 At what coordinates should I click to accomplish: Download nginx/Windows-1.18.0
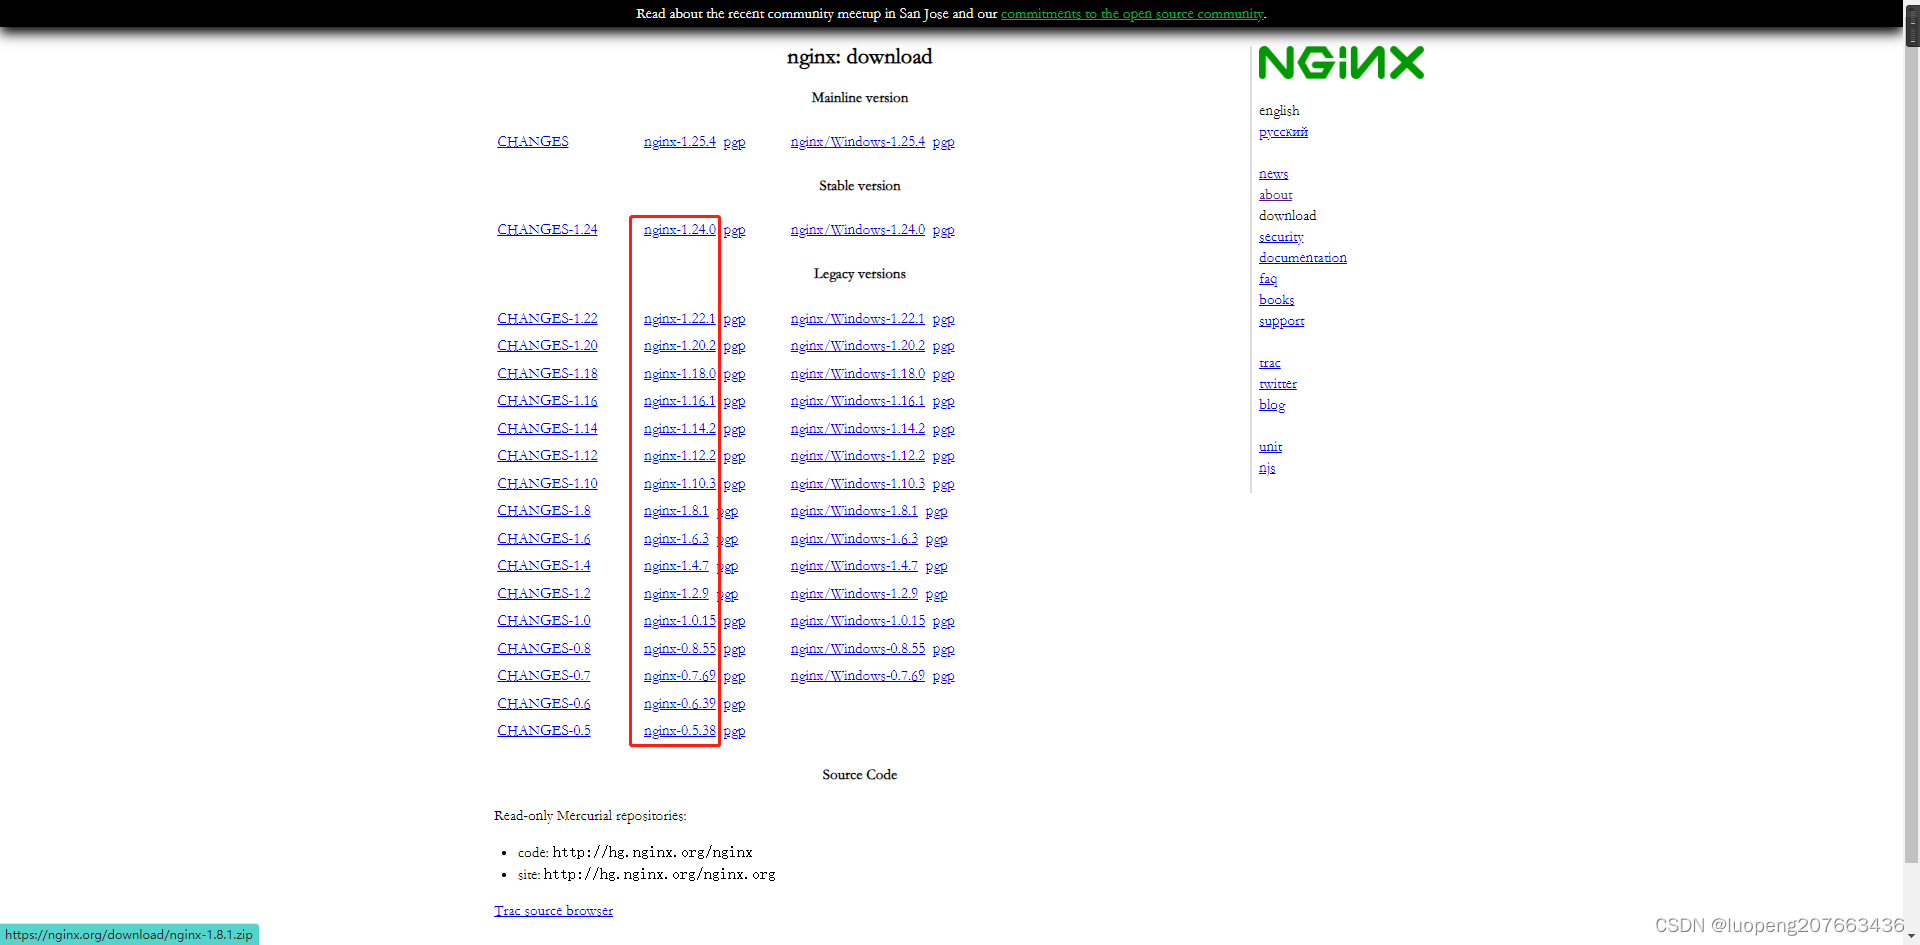pos(858,374)
